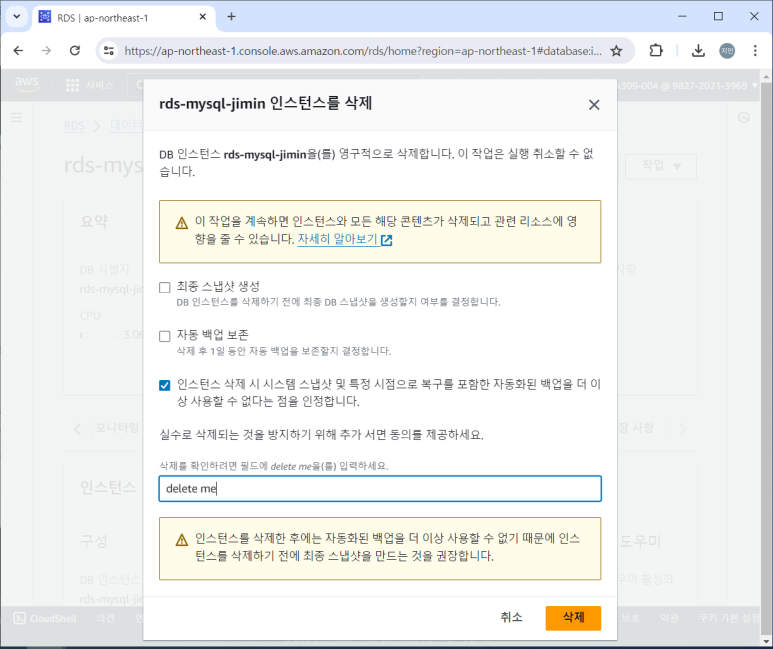Close the delete instance dialog with X
Screen dimensions: 773x649
tap(594, 105)
